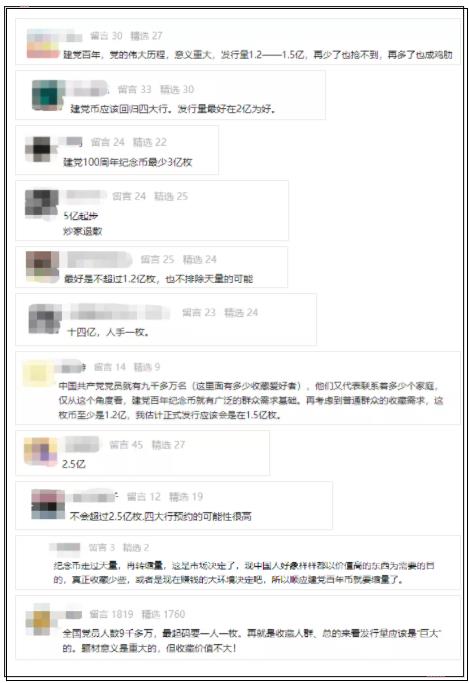Click blurred username of 纪念币走过大量 comment
Screen dimensions: 469x683
click(x=65, y=547)
